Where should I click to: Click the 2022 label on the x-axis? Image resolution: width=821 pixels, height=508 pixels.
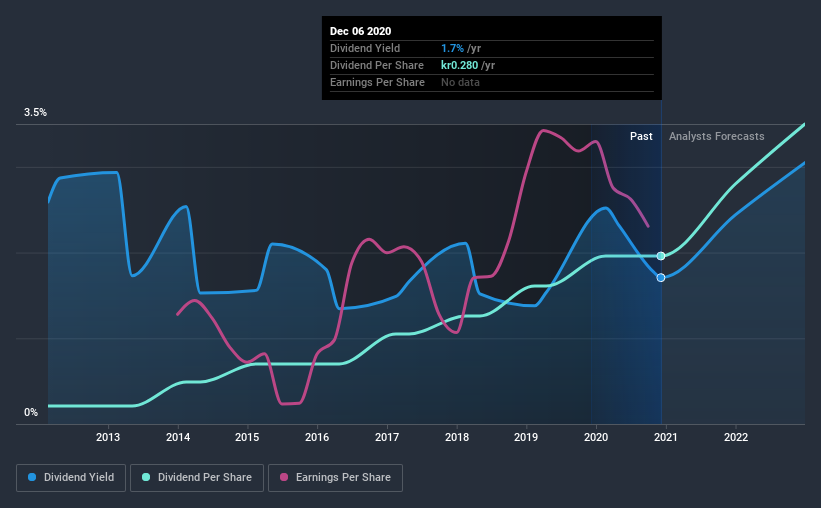point(736,437)
